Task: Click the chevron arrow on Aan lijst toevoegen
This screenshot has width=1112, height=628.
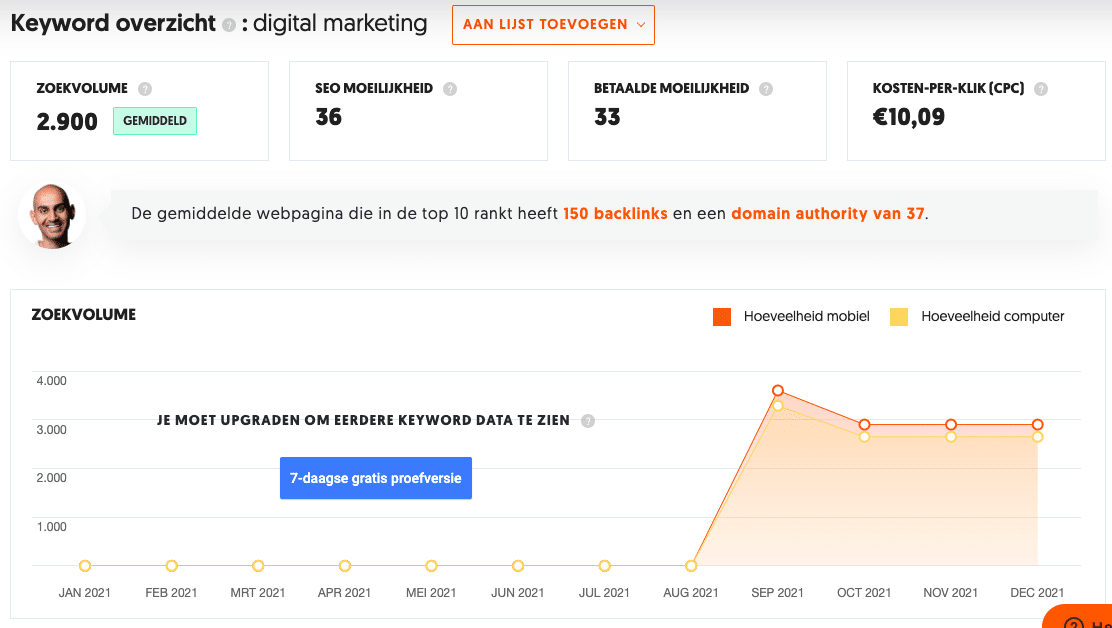Action: tap(640, 25)
